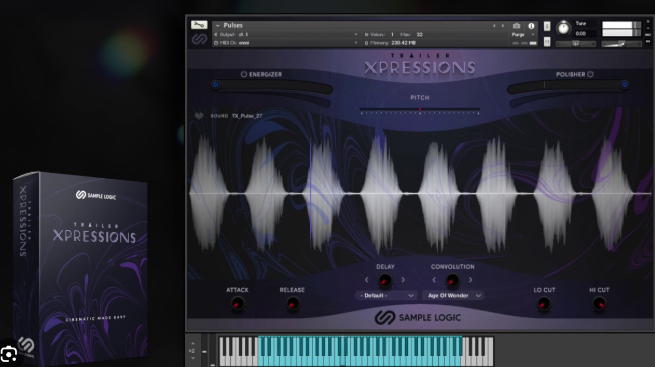
Task: Open the instrument info icon
Action: 531,26
